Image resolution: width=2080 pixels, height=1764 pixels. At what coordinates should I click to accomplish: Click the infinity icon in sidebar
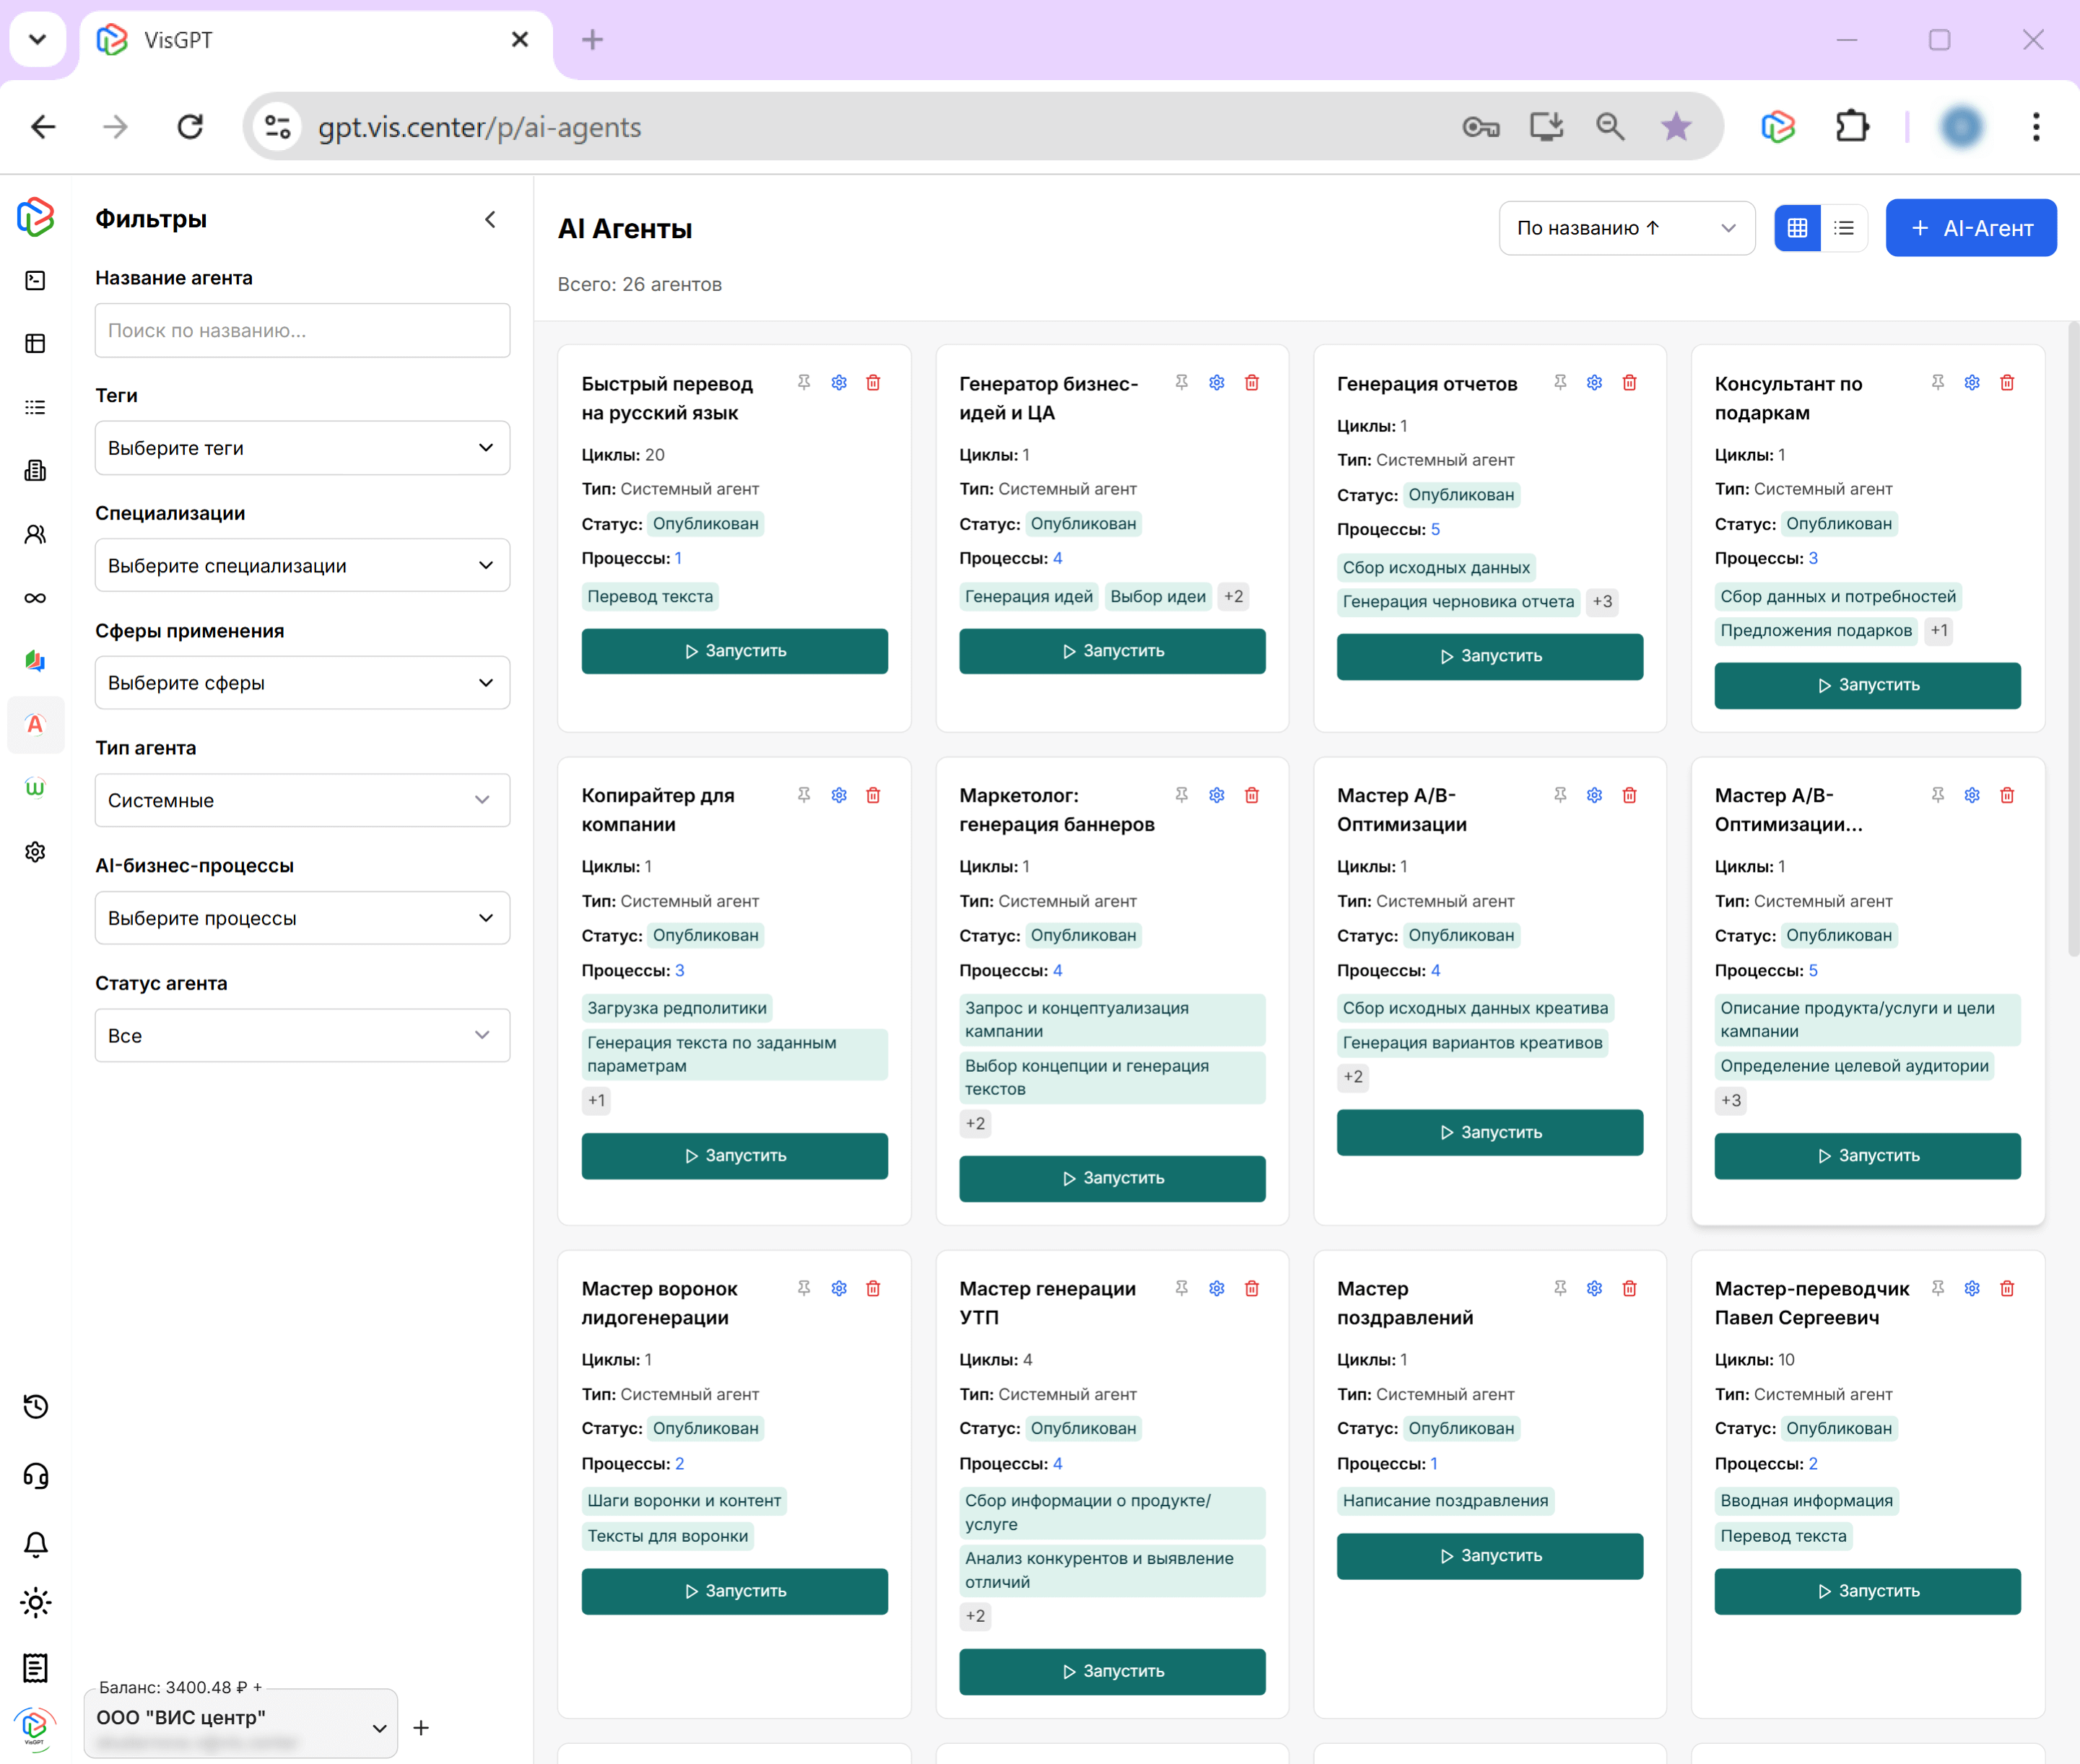tap(36, 598)
